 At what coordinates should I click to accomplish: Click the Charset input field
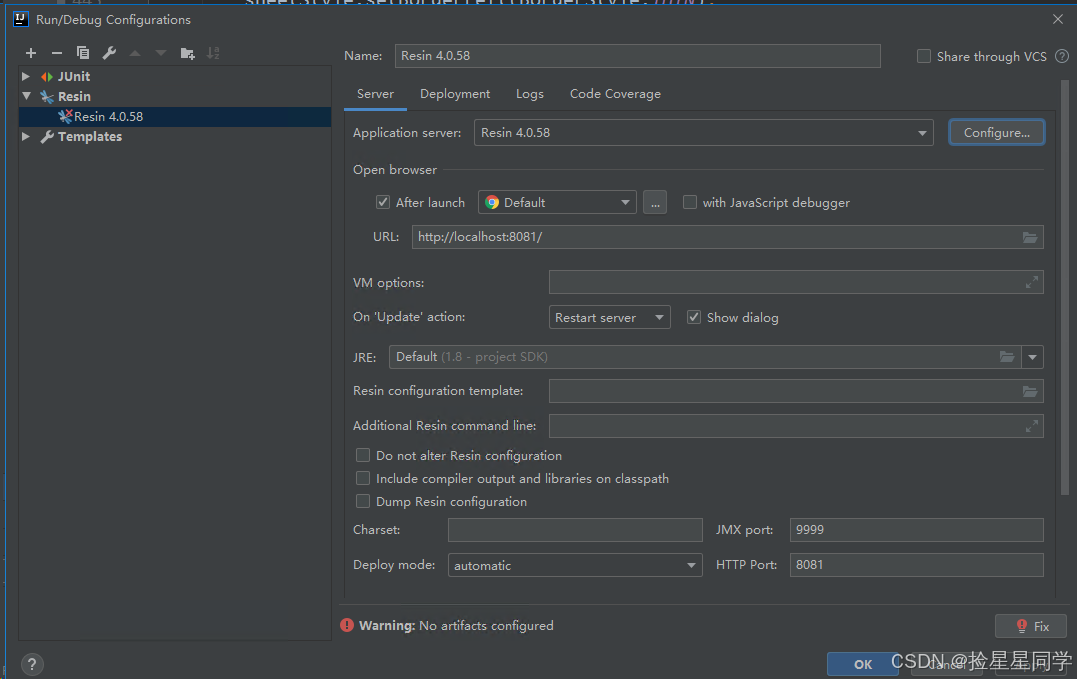[x=575, y=530]
